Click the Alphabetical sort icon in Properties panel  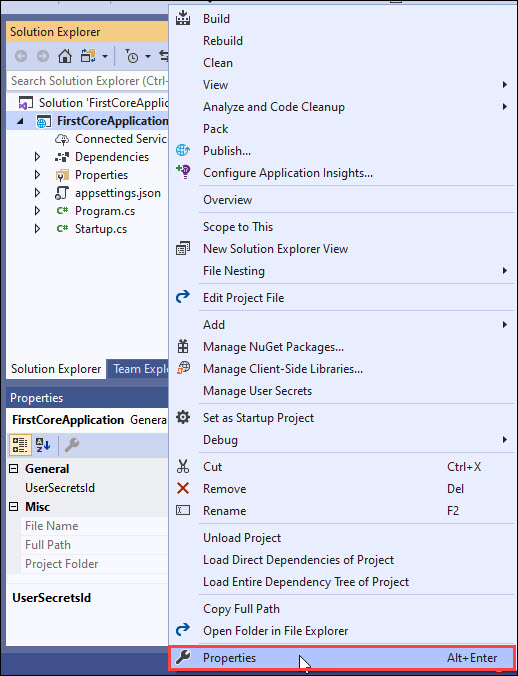(43, 444)
